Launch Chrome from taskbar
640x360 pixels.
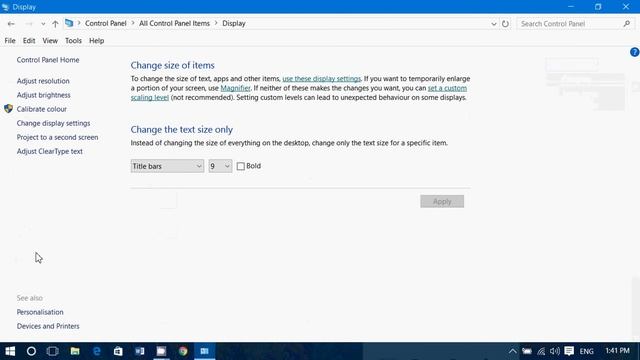(x=183, y=351)
